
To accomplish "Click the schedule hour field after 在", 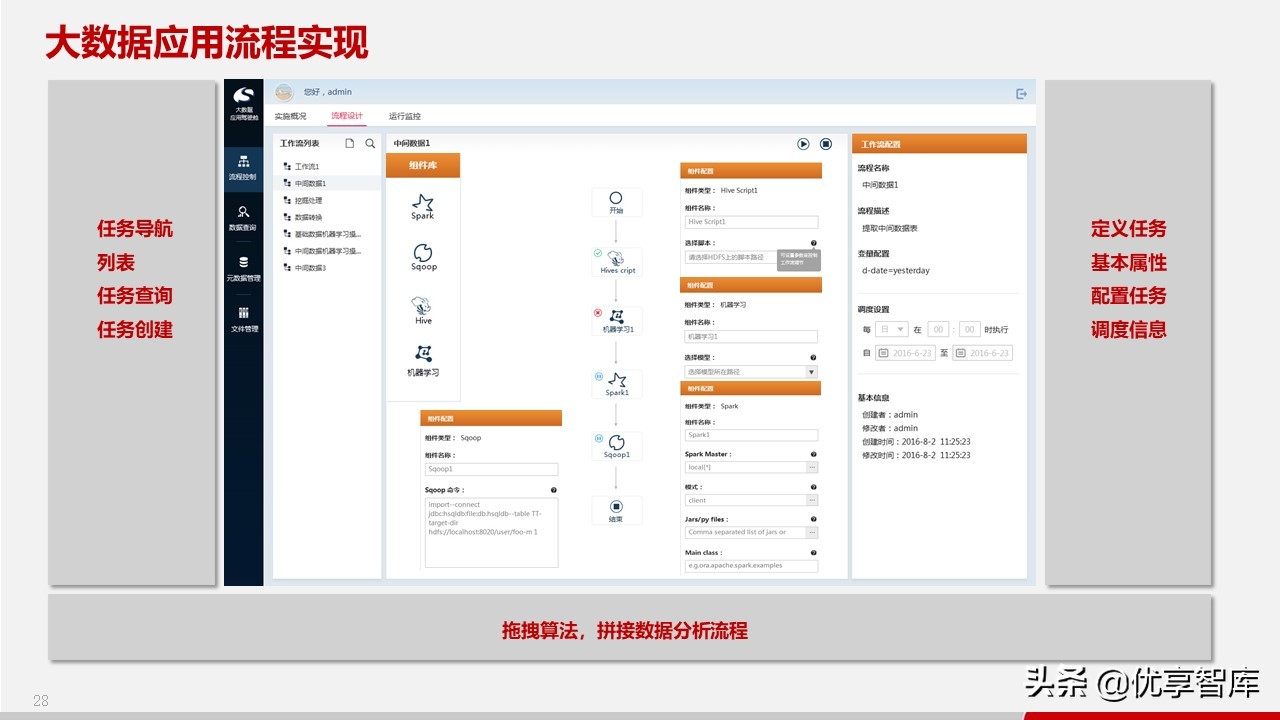I will (x=938, y=329).
